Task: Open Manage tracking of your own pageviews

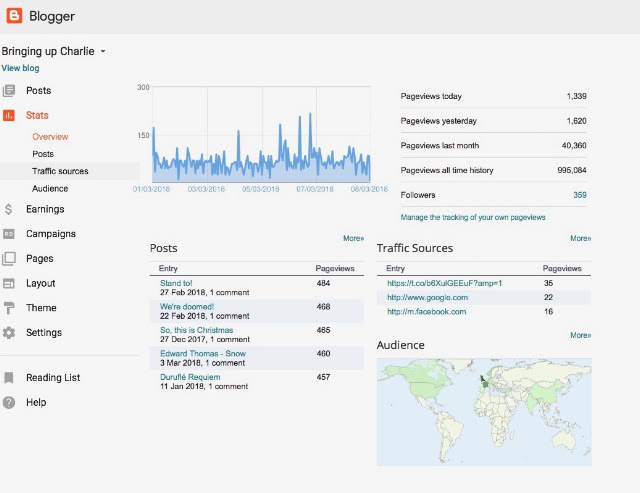Action: [473, 218]
